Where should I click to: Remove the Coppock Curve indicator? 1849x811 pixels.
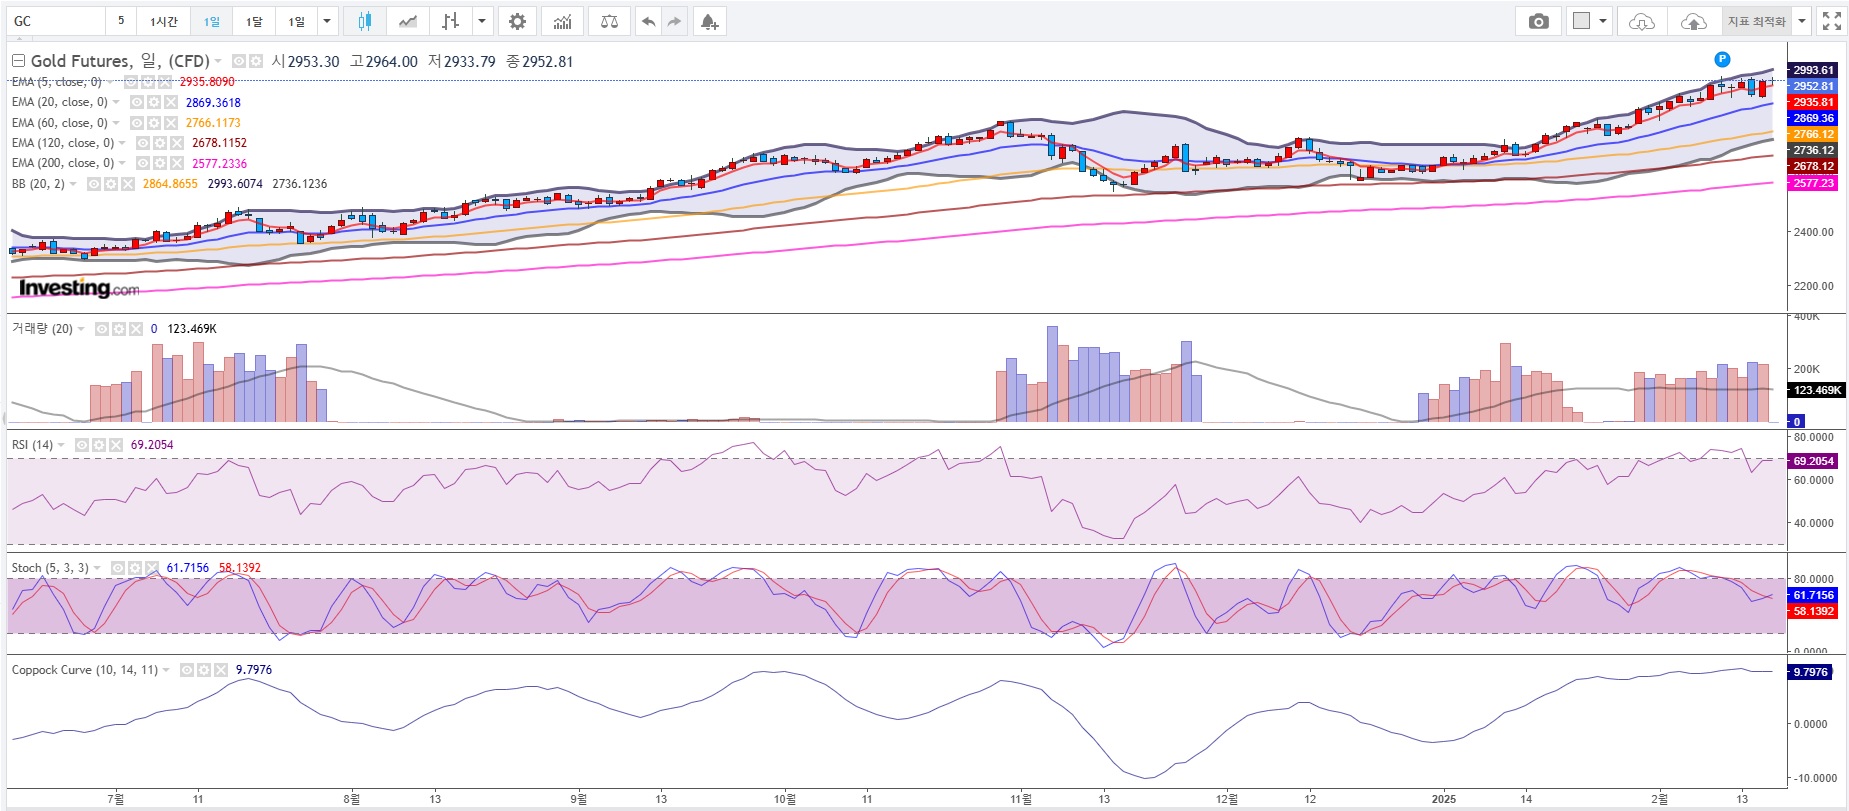tap(221, 670)
